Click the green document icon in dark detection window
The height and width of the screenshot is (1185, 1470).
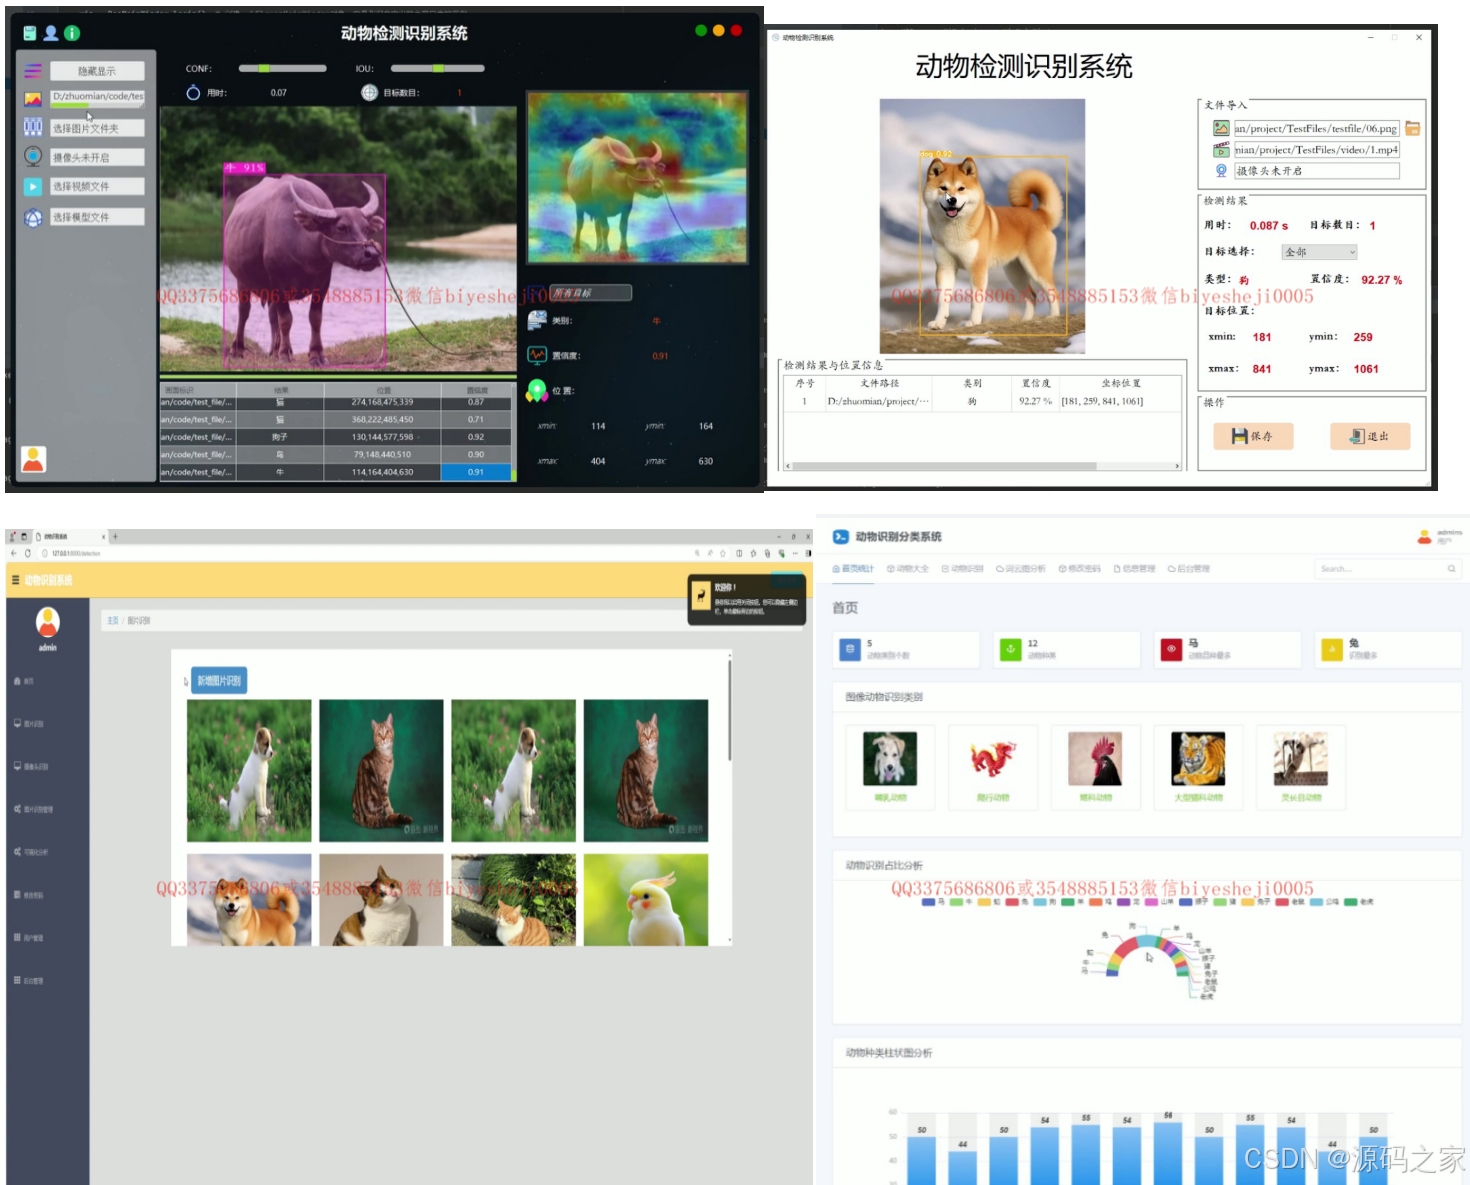[30, 33]
